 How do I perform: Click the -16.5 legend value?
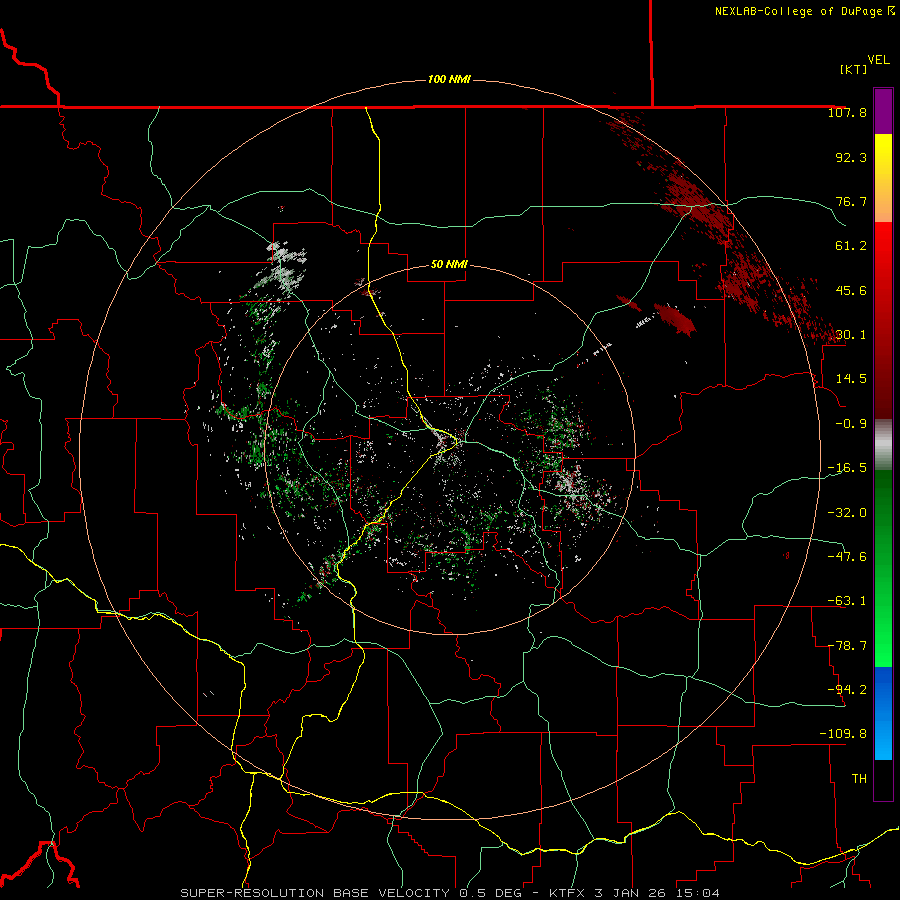tap(847, 468)
